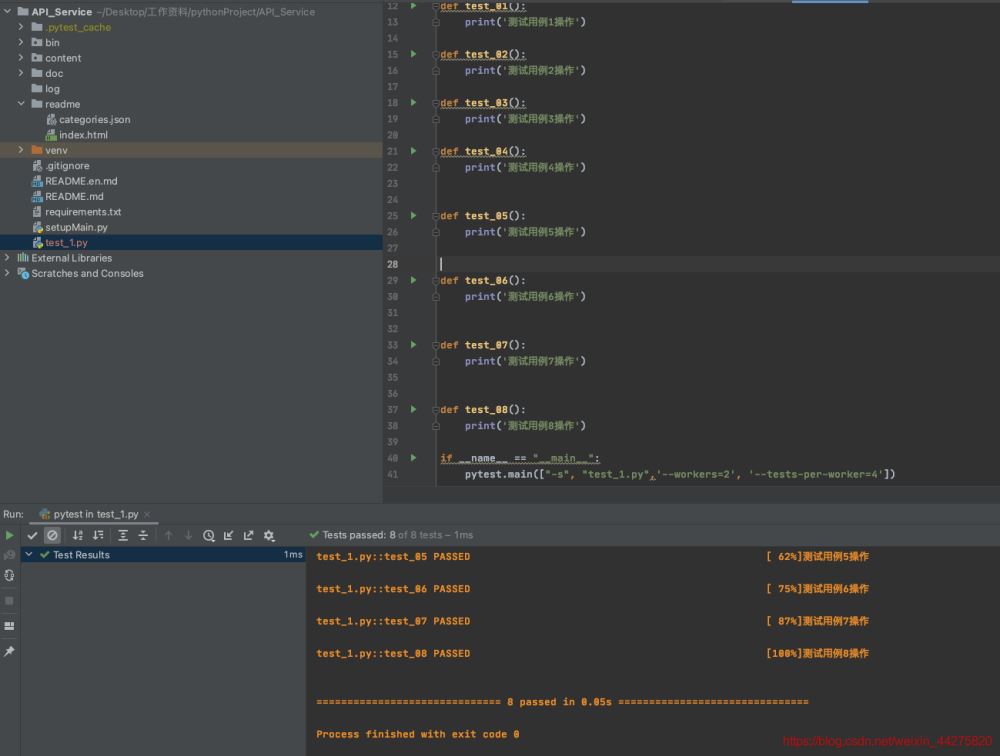Expand all test results
This screenshot has height=756, width=1000.
(x=123, y=535)
